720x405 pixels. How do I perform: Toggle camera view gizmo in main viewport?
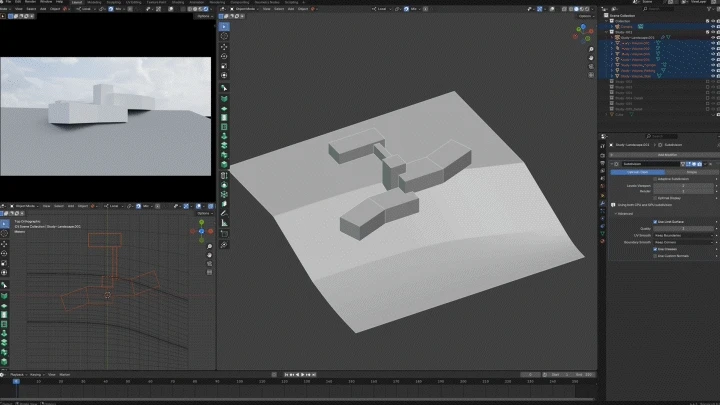pyautogui.click(x=591, y=66)
